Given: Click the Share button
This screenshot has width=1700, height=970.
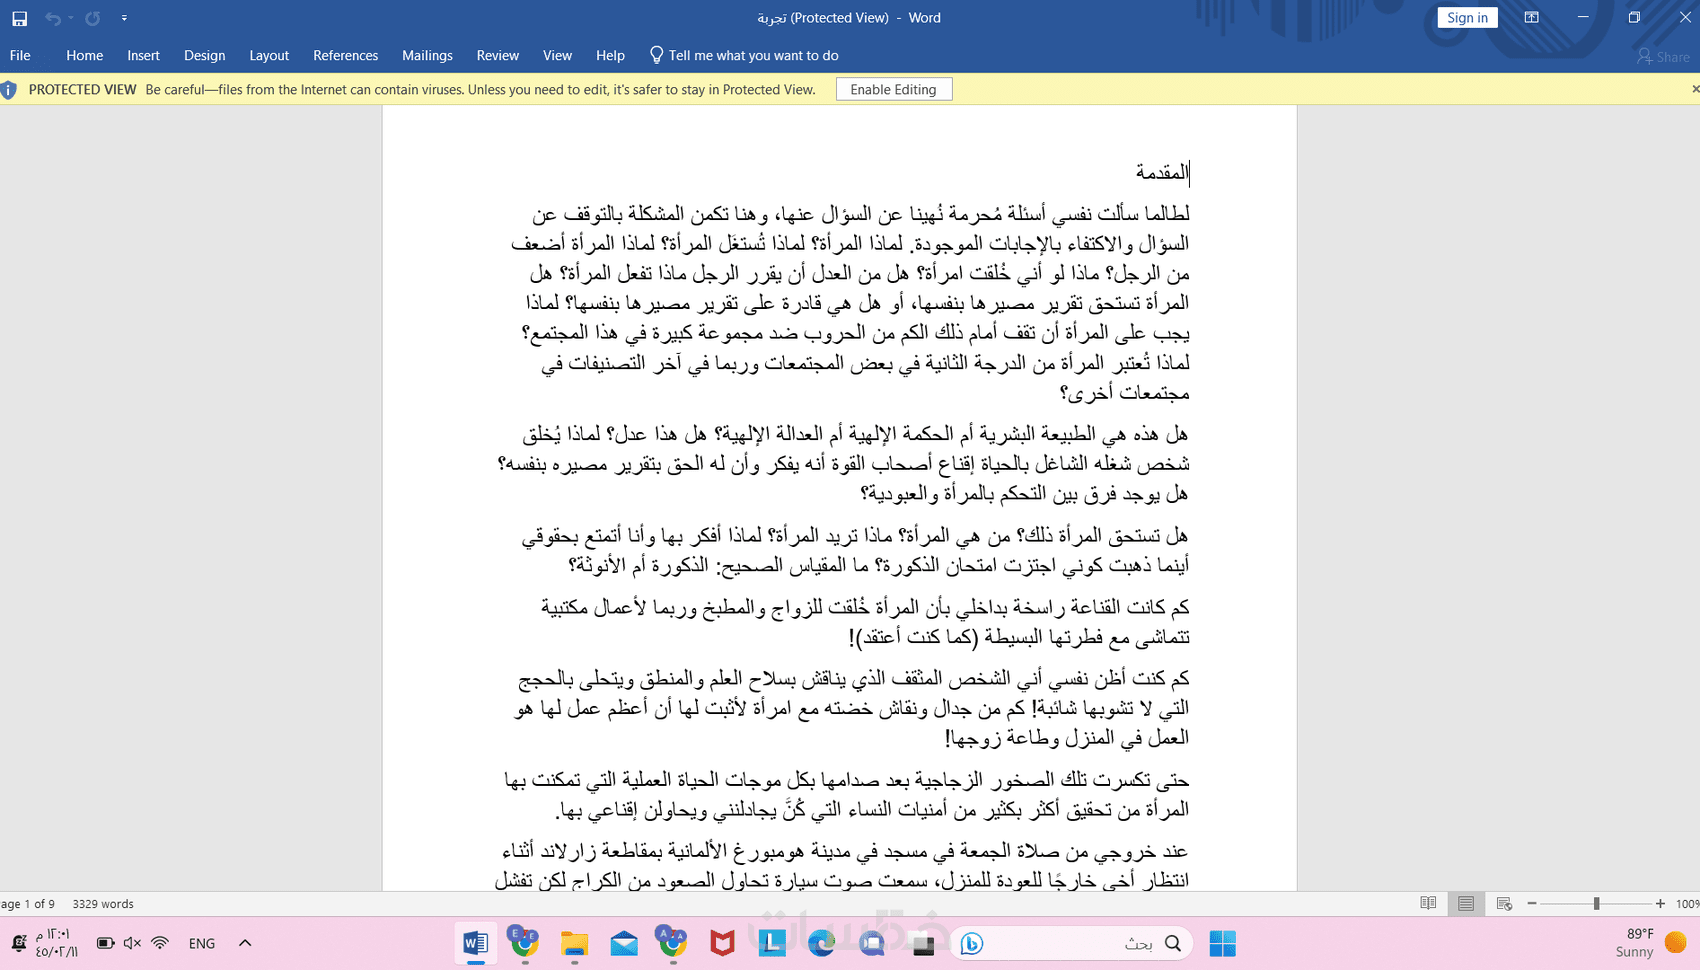Looking at the screenshot, I should 1663,56.
